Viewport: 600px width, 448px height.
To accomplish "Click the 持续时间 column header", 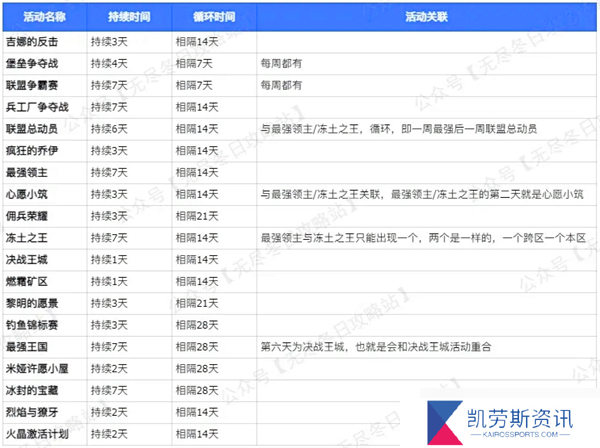I will click(129, 17).
